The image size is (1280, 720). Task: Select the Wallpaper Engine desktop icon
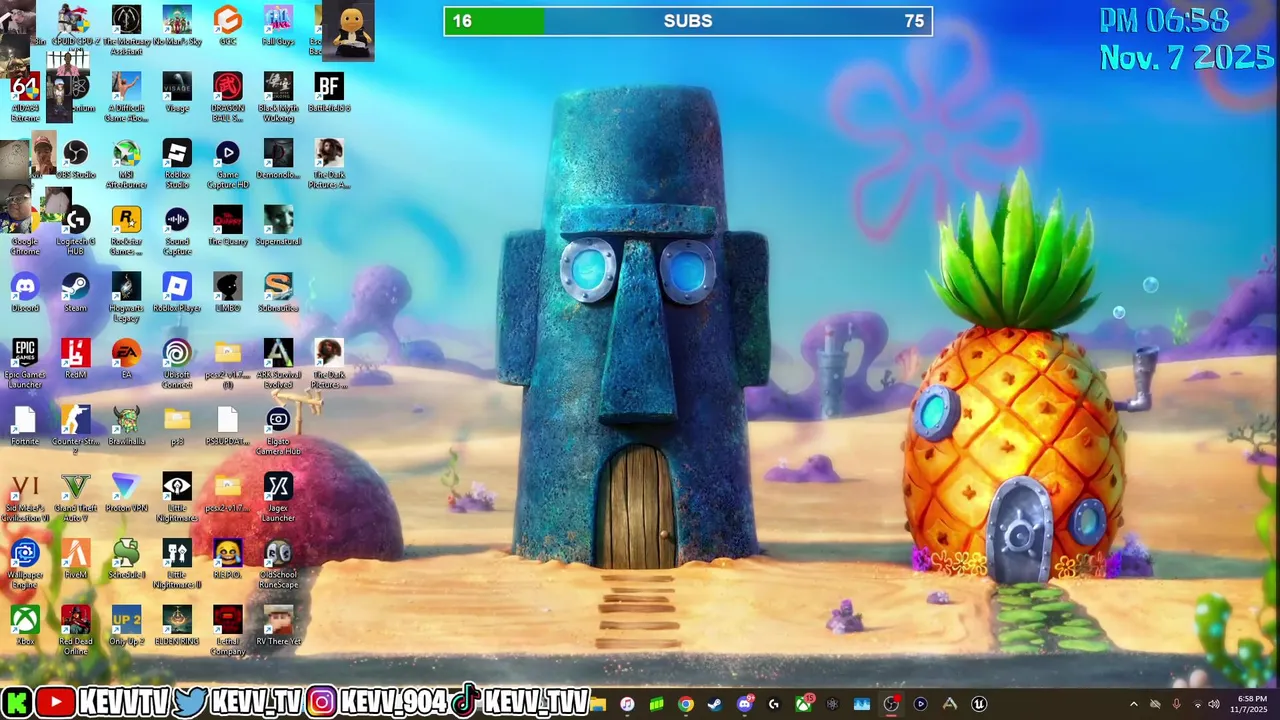coord(25,564)
